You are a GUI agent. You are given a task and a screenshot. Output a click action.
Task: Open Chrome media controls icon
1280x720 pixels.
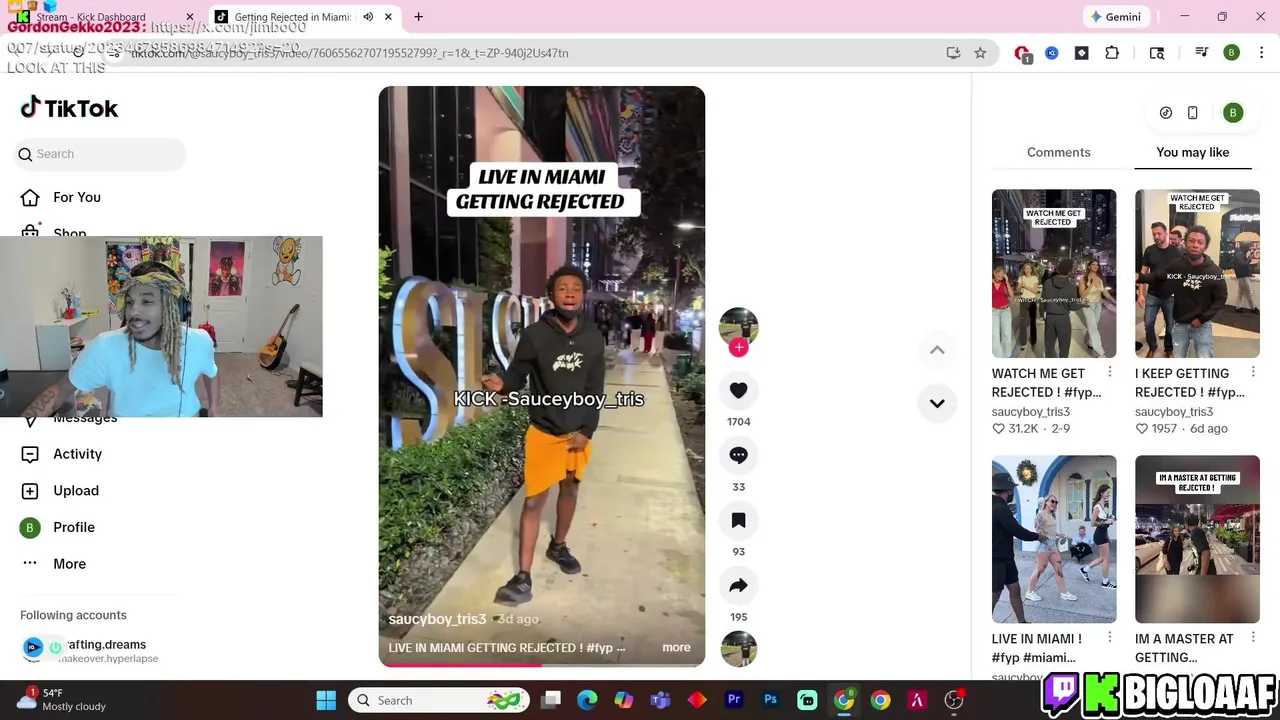point(1202,53)
